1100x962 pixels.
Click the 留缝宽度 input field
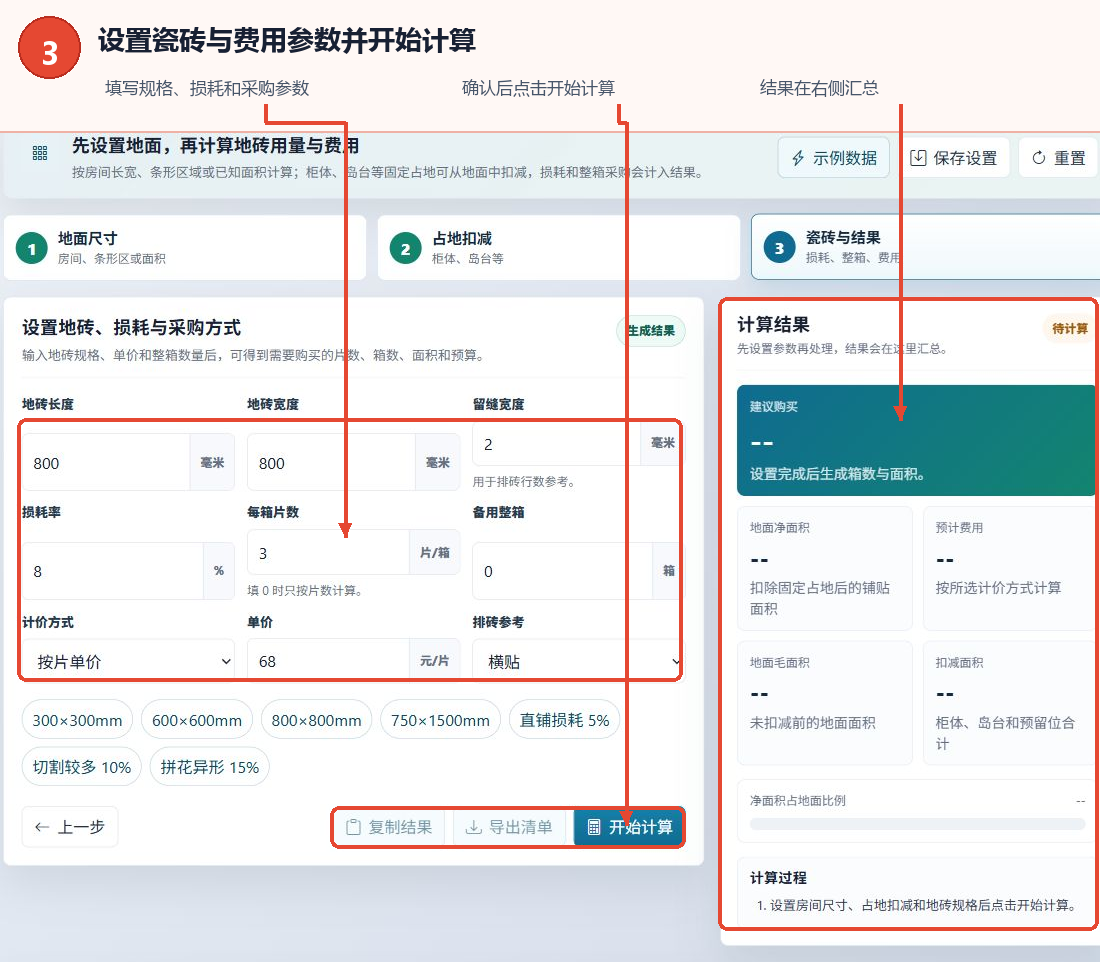[557, 444]
